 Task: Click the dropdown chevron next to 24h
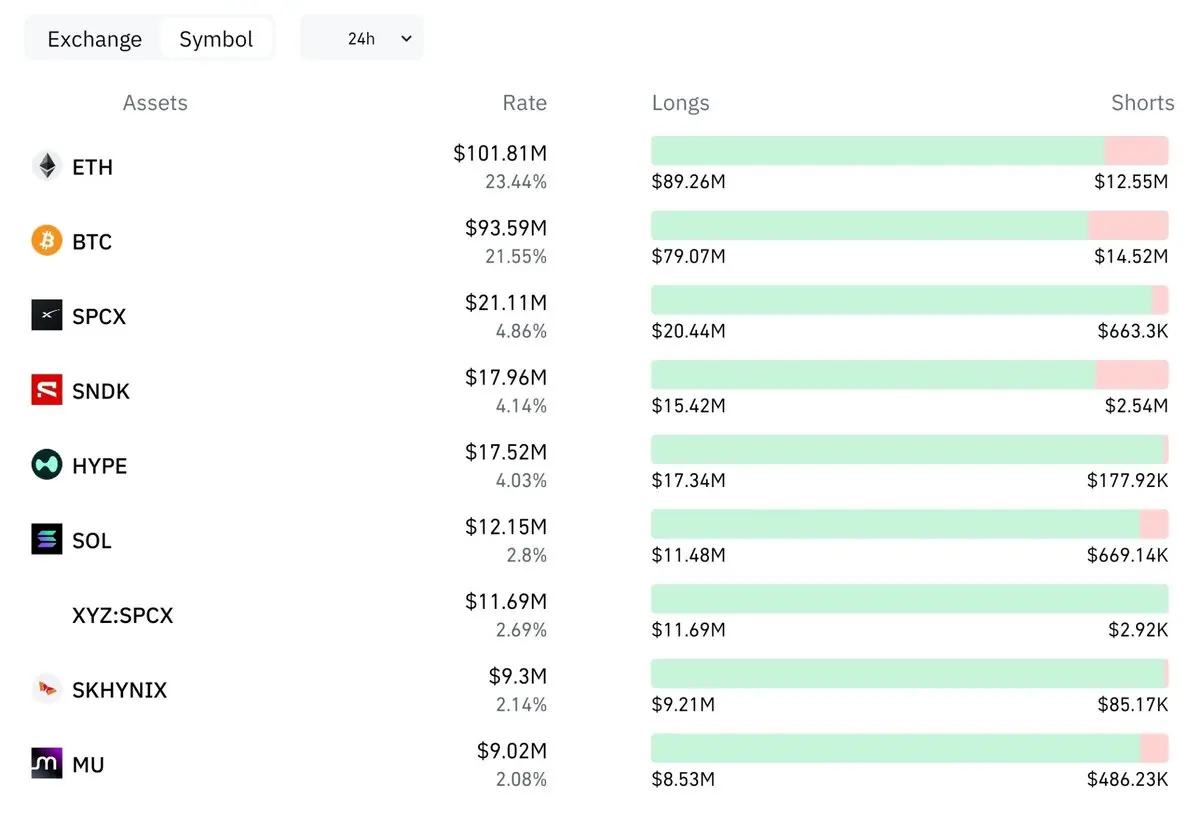[406, 39]
